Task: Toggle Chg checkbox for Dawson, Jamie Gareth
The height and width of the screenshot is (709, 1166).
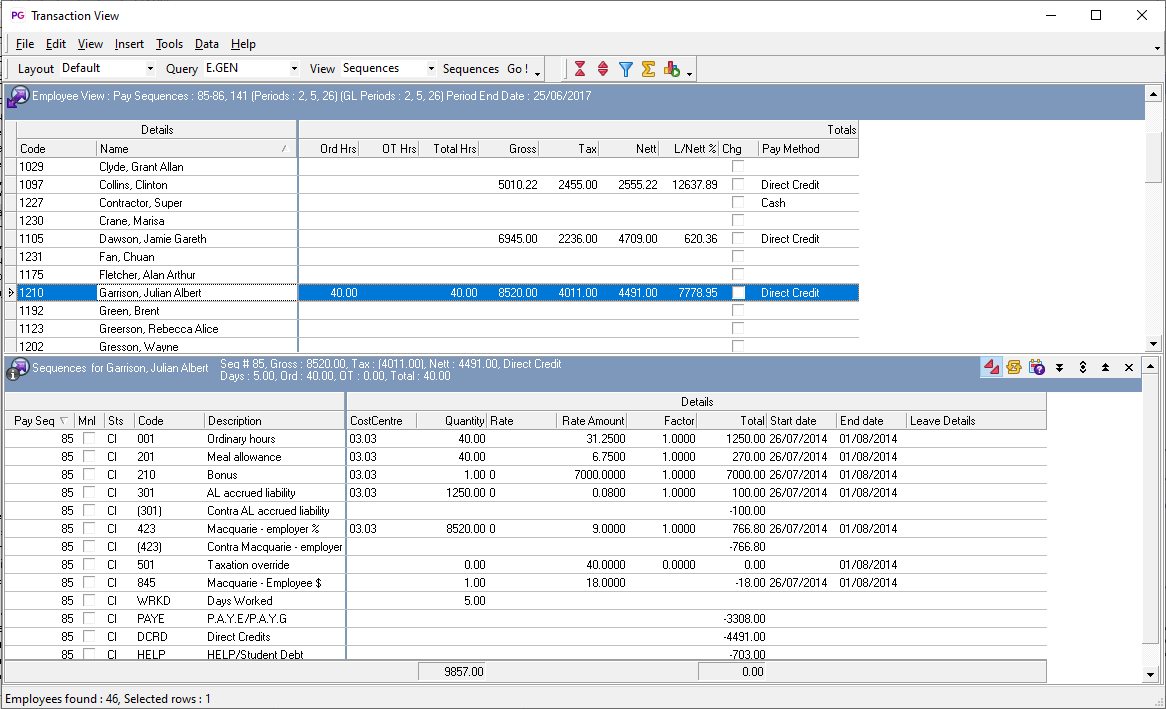Action: pos(738,239)
